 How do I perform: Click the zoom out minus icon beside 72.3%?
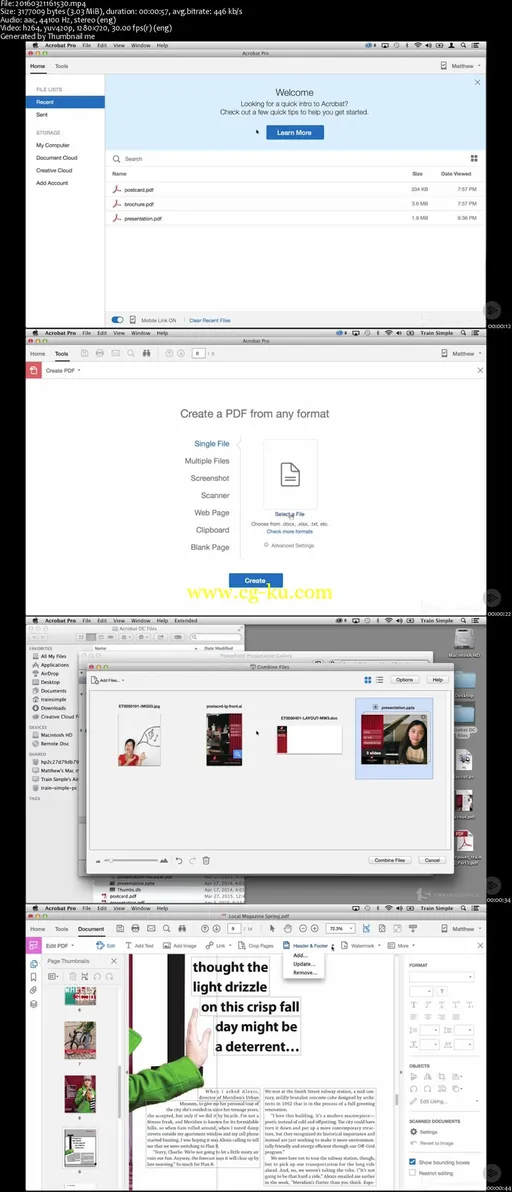(x=302, y=928)
